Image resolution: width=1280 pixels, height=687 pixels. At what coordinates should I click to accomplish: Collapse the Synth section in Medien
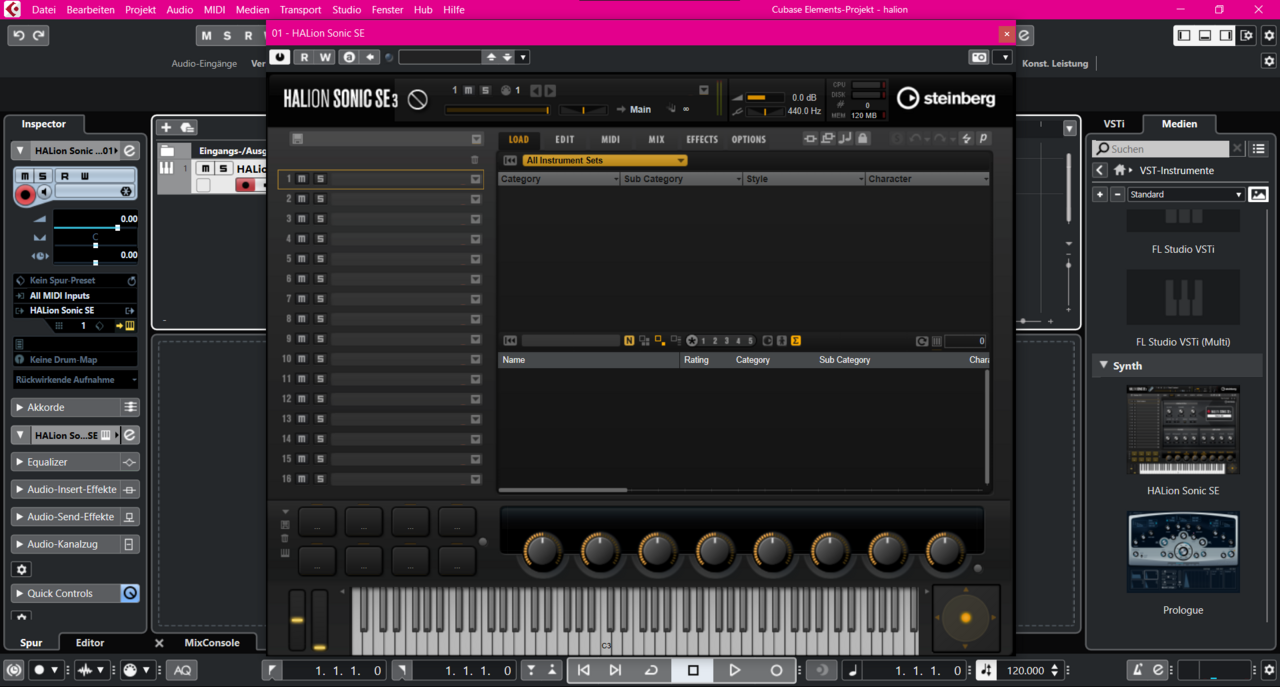(x=1104, y=366)
